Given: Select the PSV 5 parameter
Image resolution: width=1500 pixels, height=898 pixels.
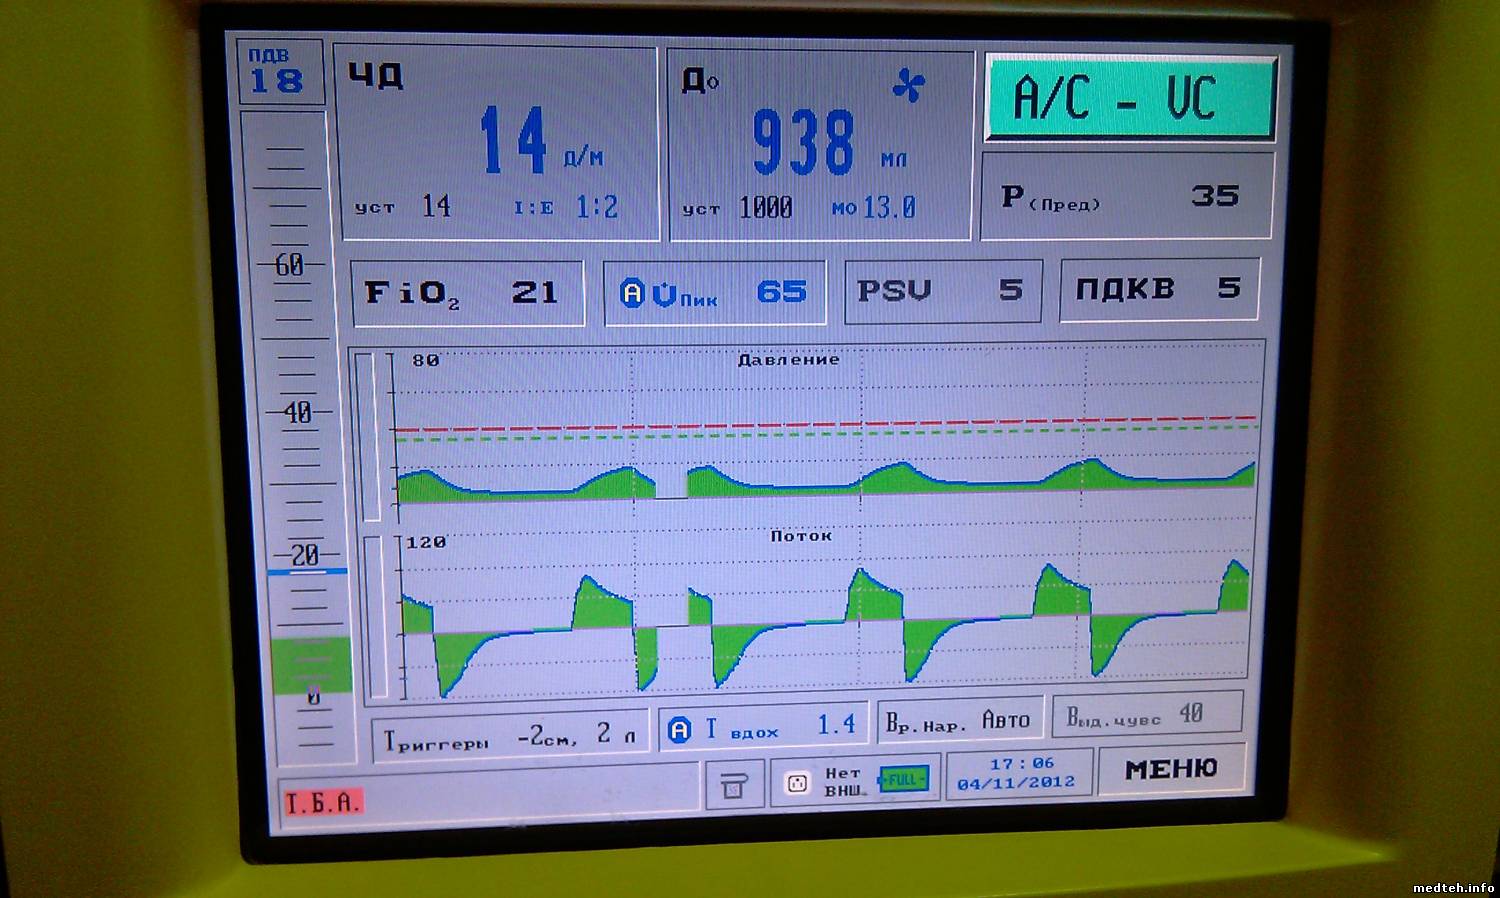Looking at the screenshot, I should click(942, 291).
